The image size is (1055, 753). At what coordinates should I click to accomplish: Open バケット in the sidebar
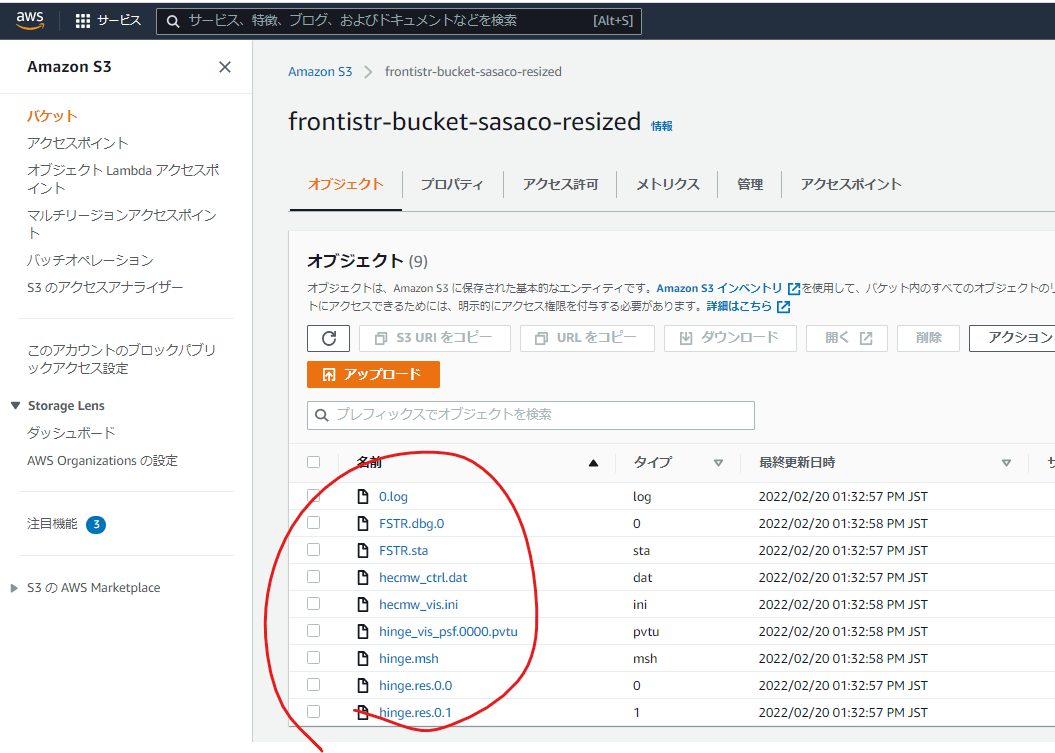click(52, 116)
